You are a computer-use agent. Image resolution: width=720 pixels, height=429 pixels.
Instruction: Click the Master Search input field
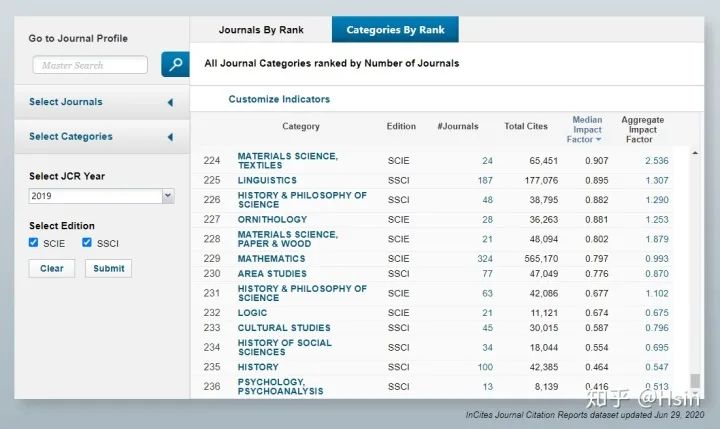click(90, 65)
